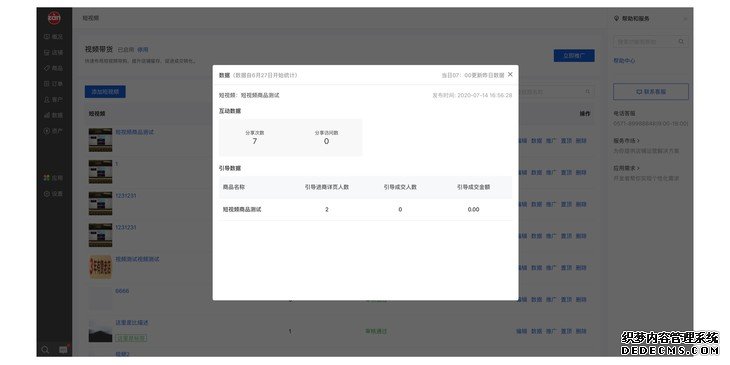
Task: Click the 0.00 amount cell
Action: (x=473, y=210)
